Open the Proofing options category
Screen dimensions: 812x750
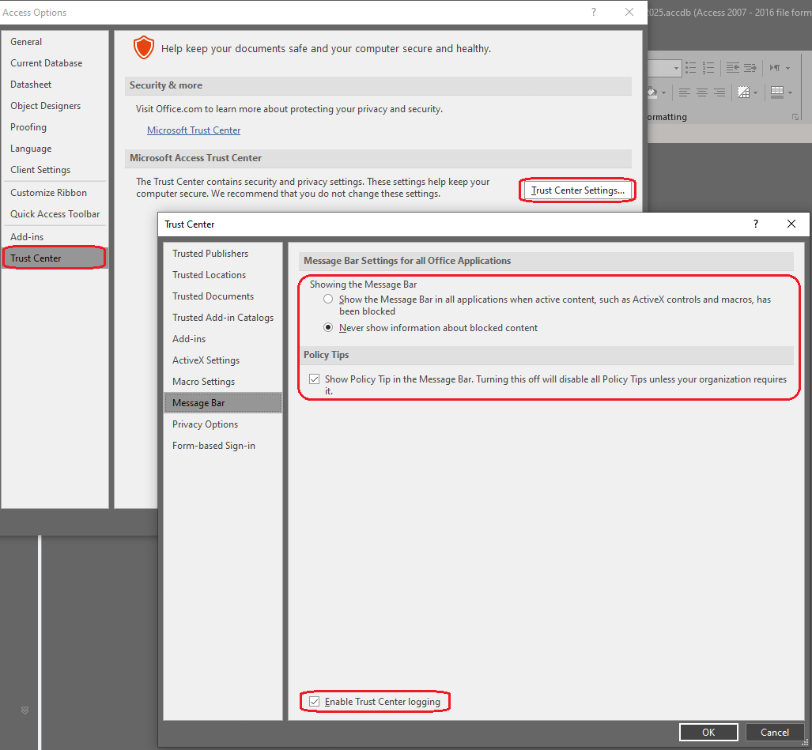[55, 127]
